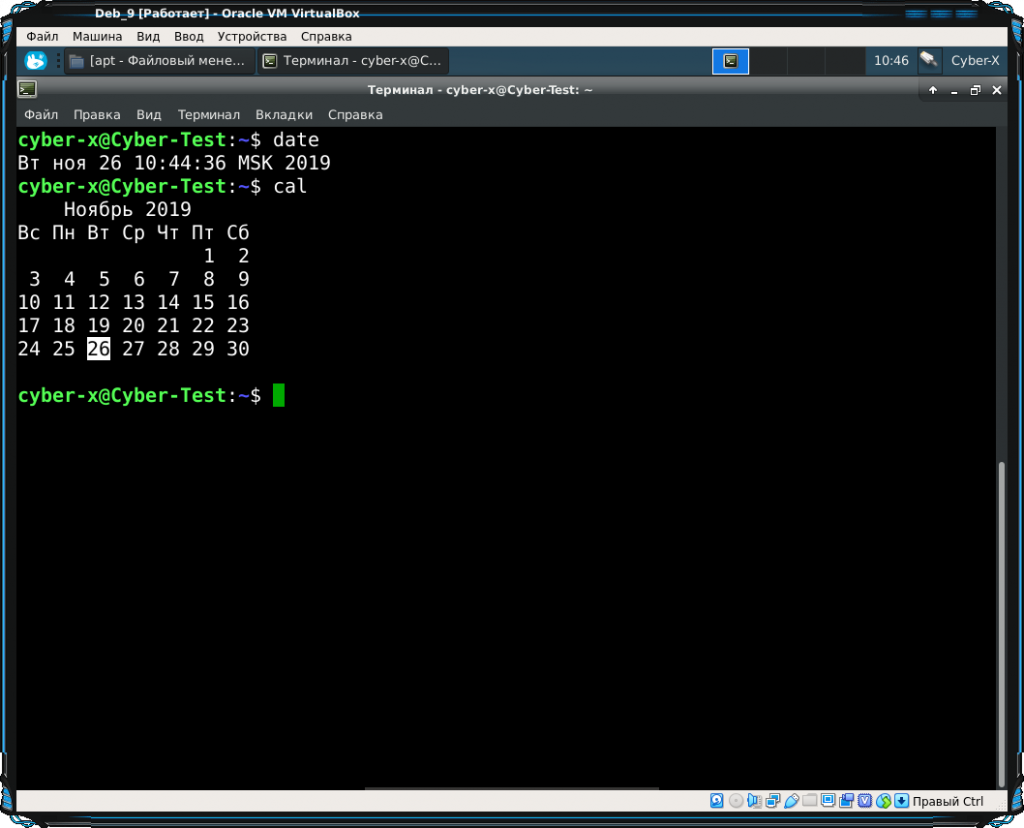Open terminal Вид menu

(148, 115)
